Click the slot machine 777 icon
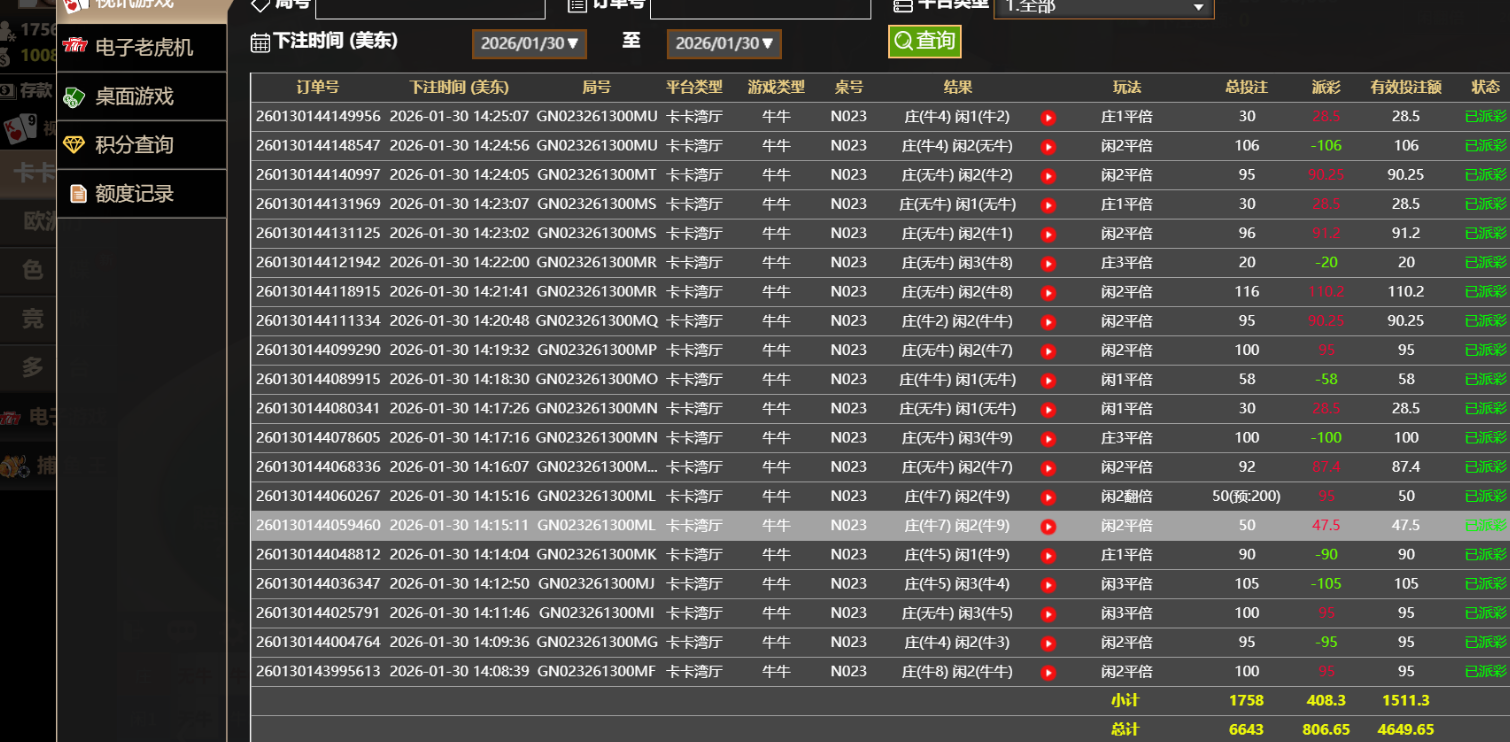Viewport: 1510px width, 742px height. 75,47
